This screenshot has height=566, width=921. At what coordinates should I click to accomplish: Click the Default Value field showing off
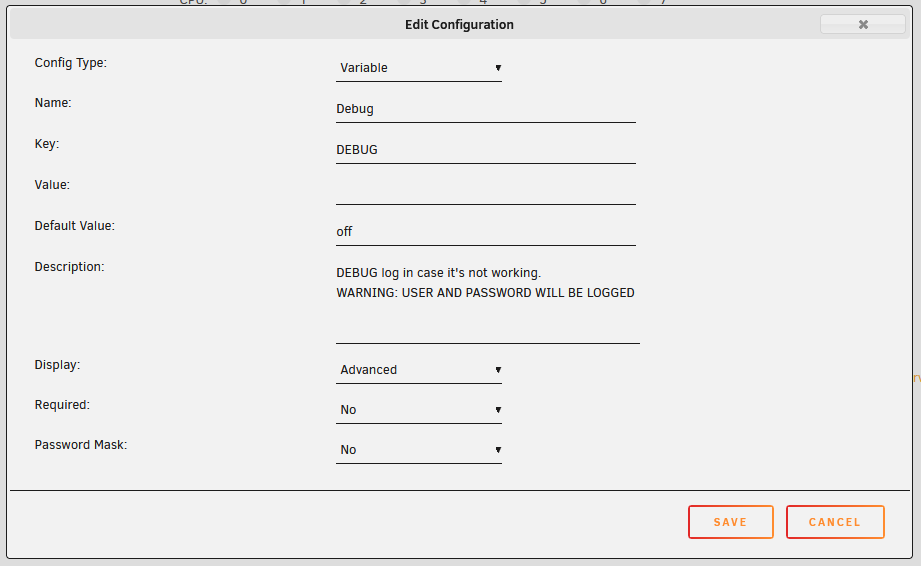[486, 232]
